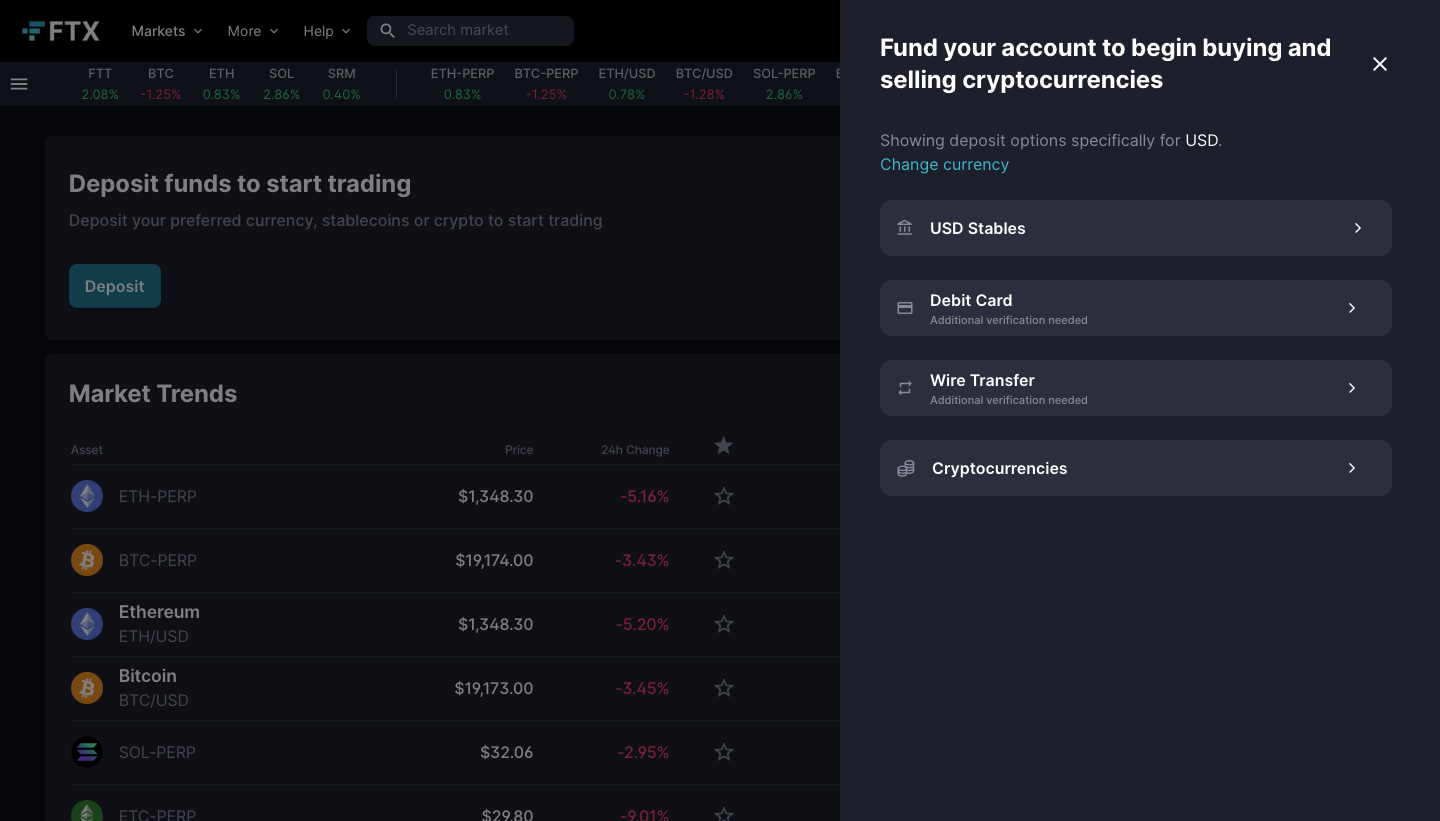Open the Bitcoin market row name
This screenshot has width=1440, height=821.
click(148, 676)
